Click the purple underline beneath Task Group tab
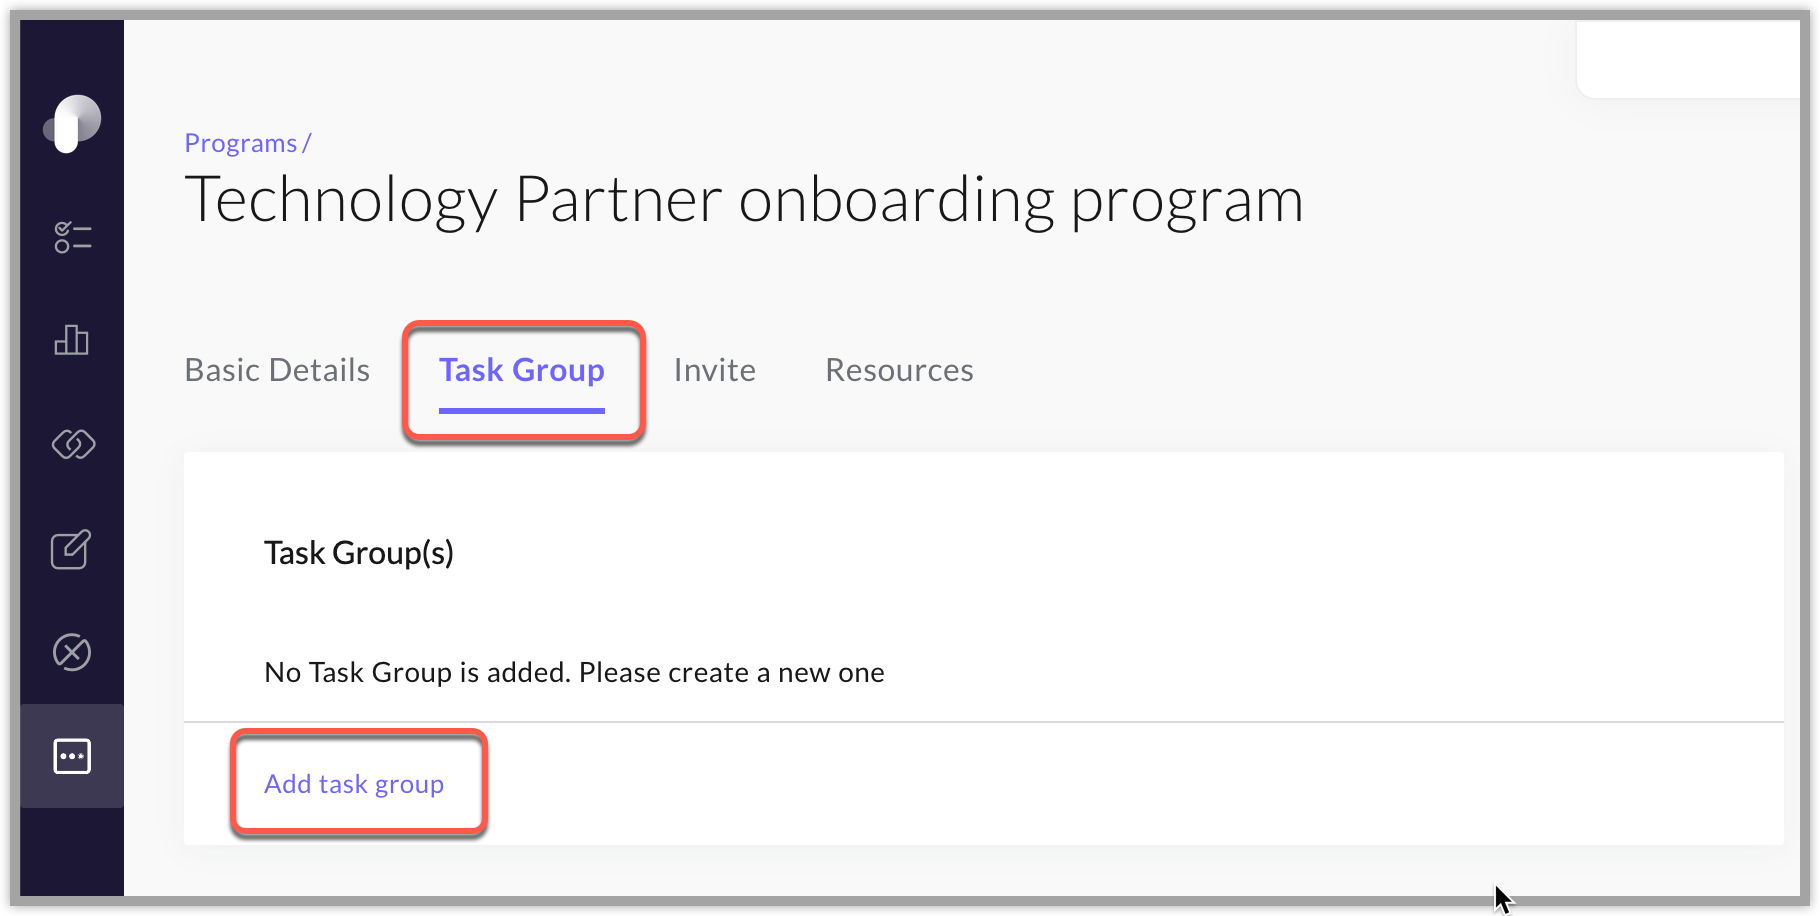The image size is (1820, 916). tap(522, 409)
